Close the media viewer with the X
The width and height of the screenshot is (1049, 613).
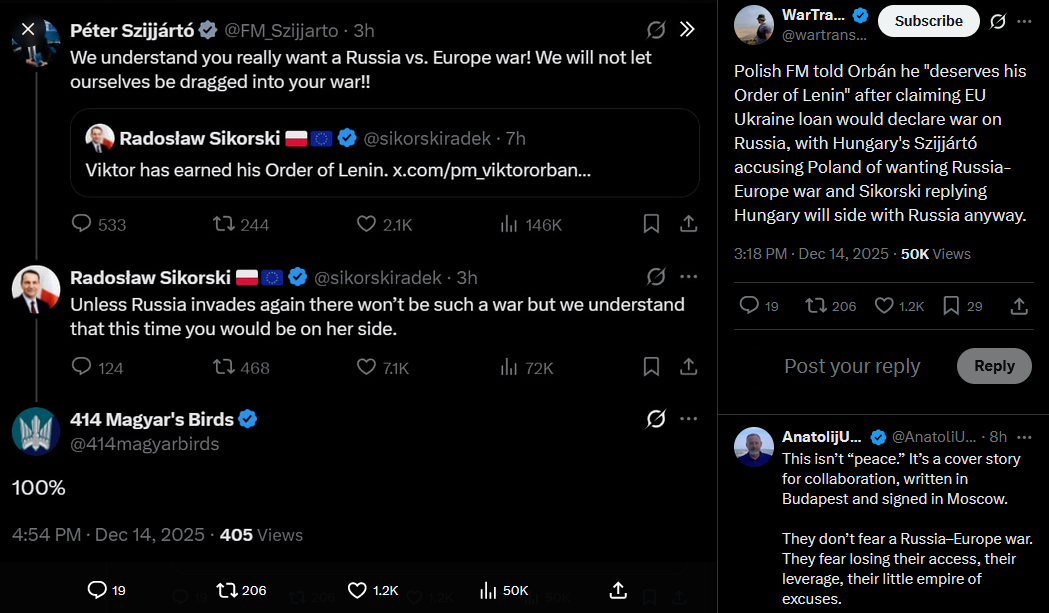click(x=28, y=29)
